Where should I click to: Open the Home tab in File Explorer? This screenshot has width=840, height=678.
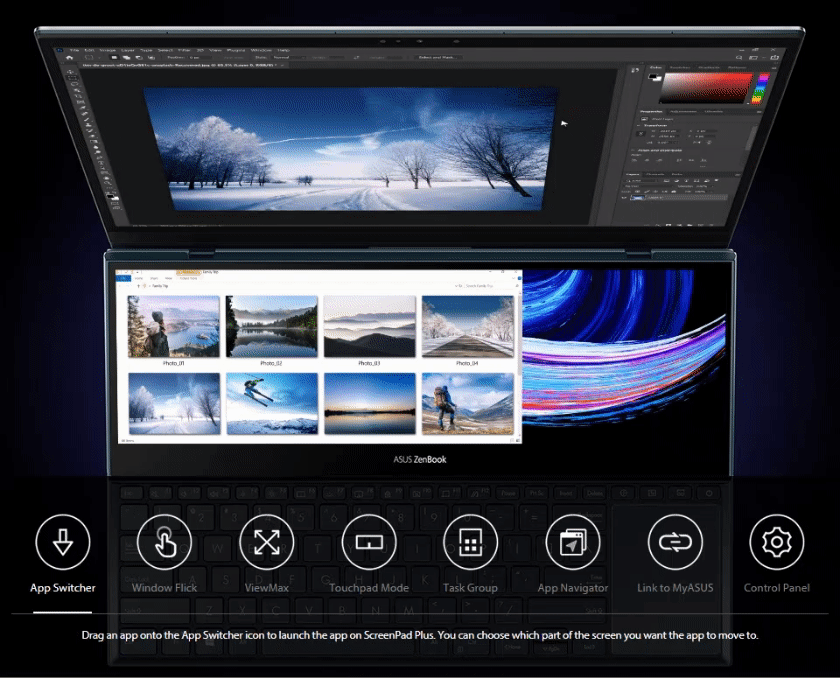pyautogui.click(x=139, y=278)
